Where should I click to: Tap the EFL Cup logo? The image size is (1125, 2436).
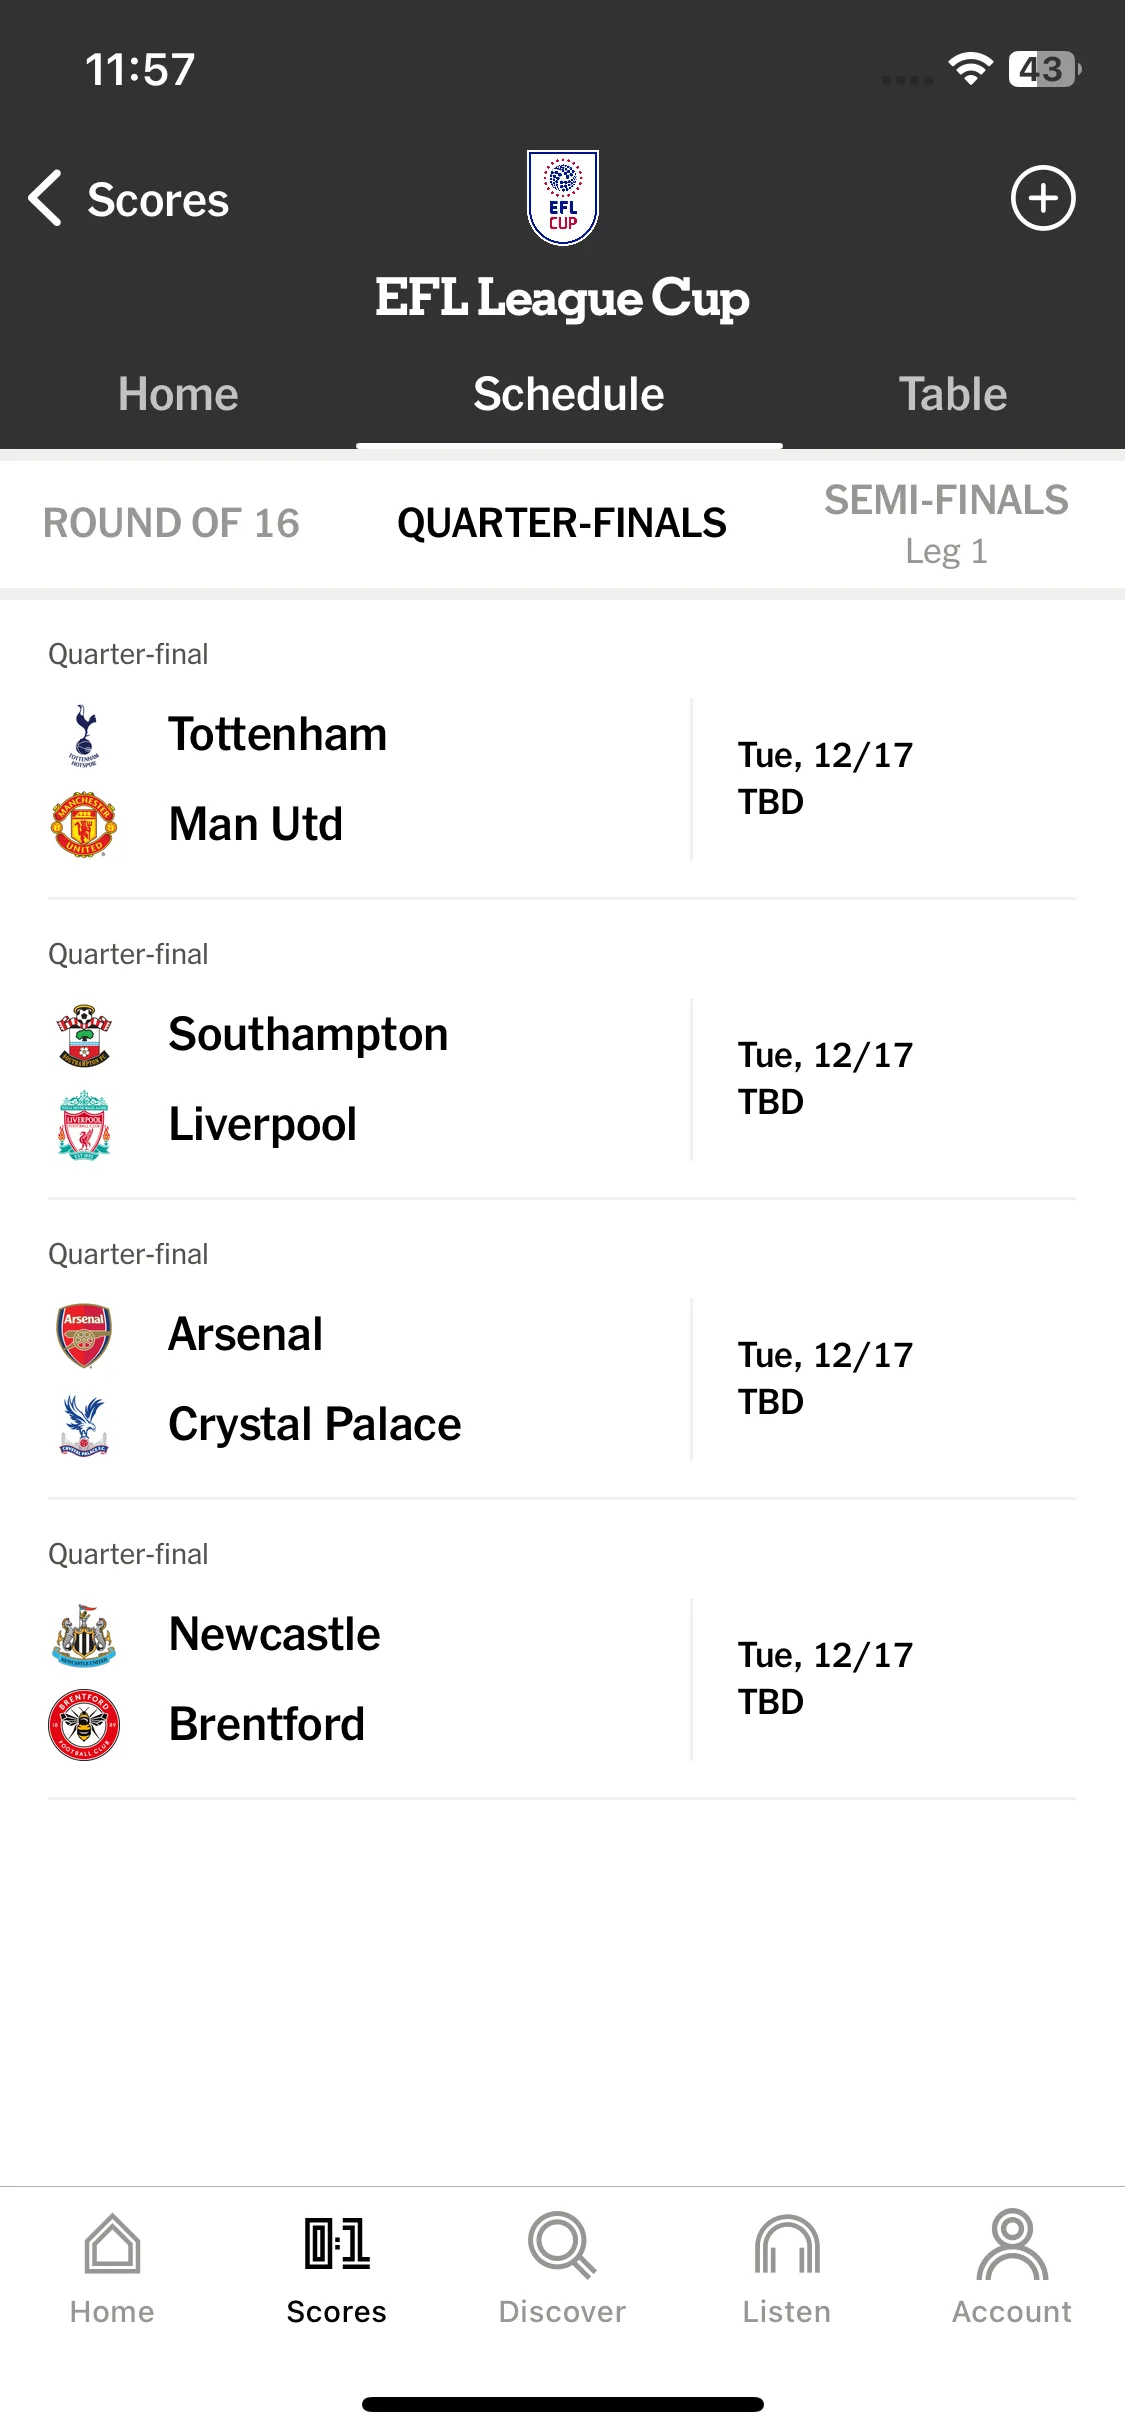click(x=563, y=198)
